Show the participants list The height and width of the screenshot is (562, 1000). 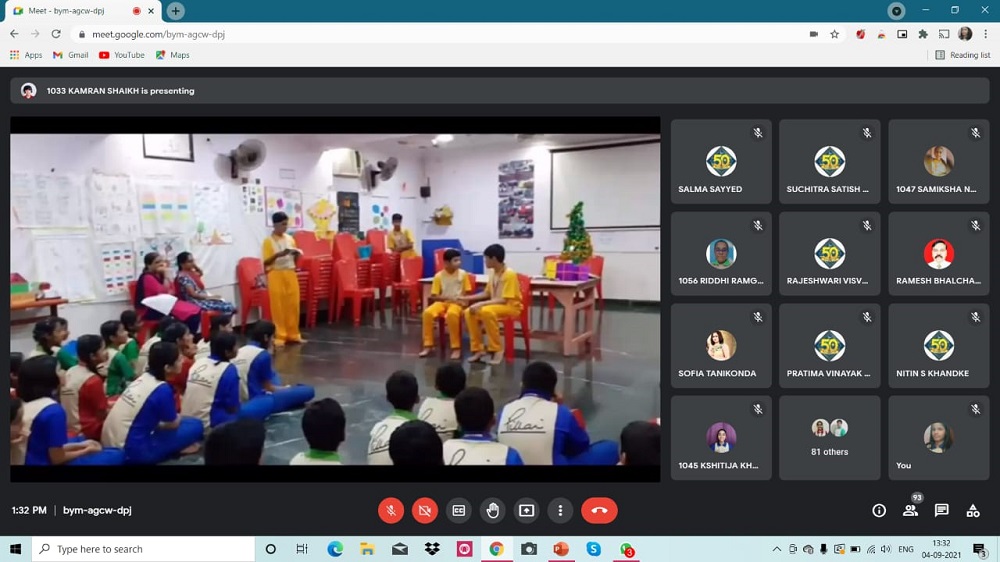910,510
